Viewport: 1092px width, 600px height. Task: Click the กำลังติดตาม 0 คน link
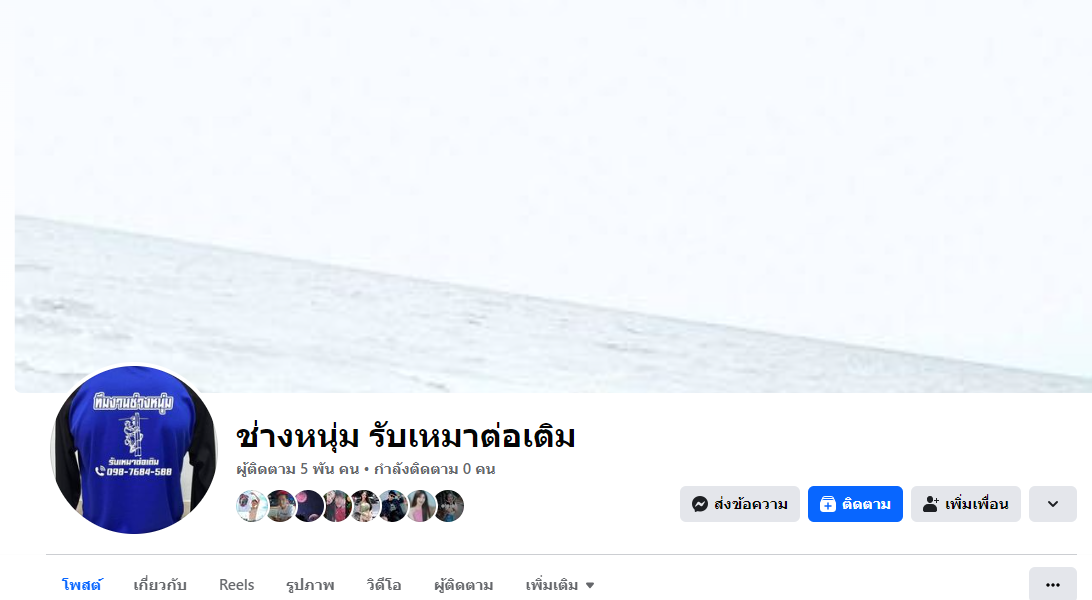coord(435,469)
